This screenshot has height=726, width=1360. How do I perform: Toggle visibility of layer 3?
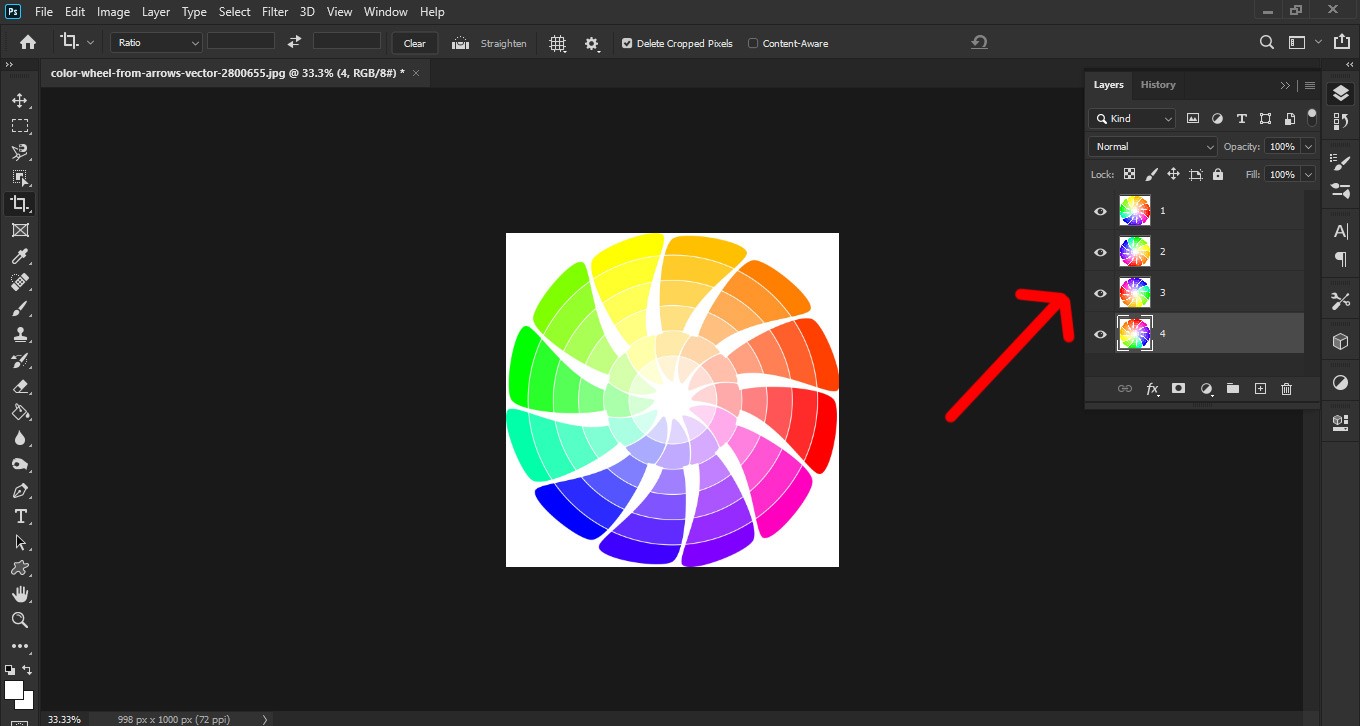[x=1100, y=293]
